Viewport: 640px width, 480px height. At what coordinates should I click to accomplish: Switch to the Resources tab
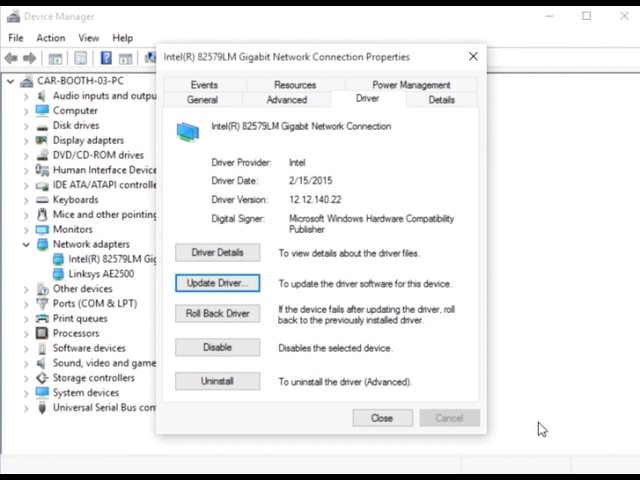point(295,85)
